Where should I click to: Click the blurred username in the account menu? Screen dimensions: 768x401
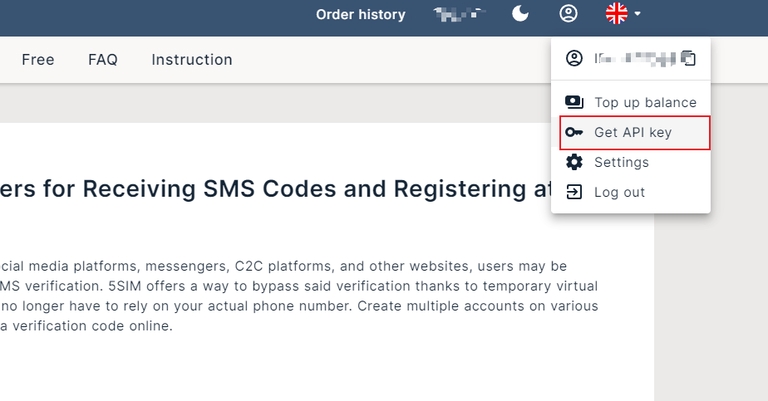pos(634,58)
